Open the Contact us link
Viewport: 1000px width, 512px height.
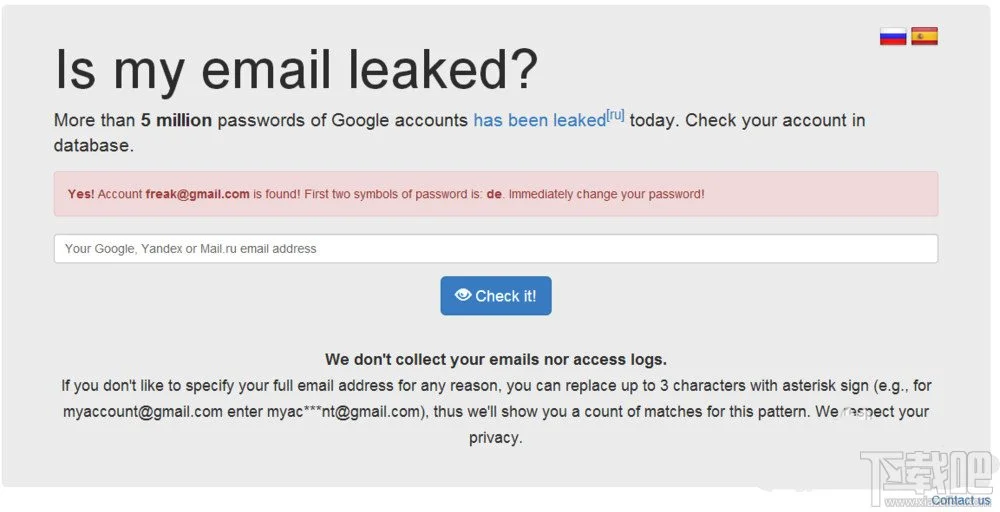pos(961,501)
